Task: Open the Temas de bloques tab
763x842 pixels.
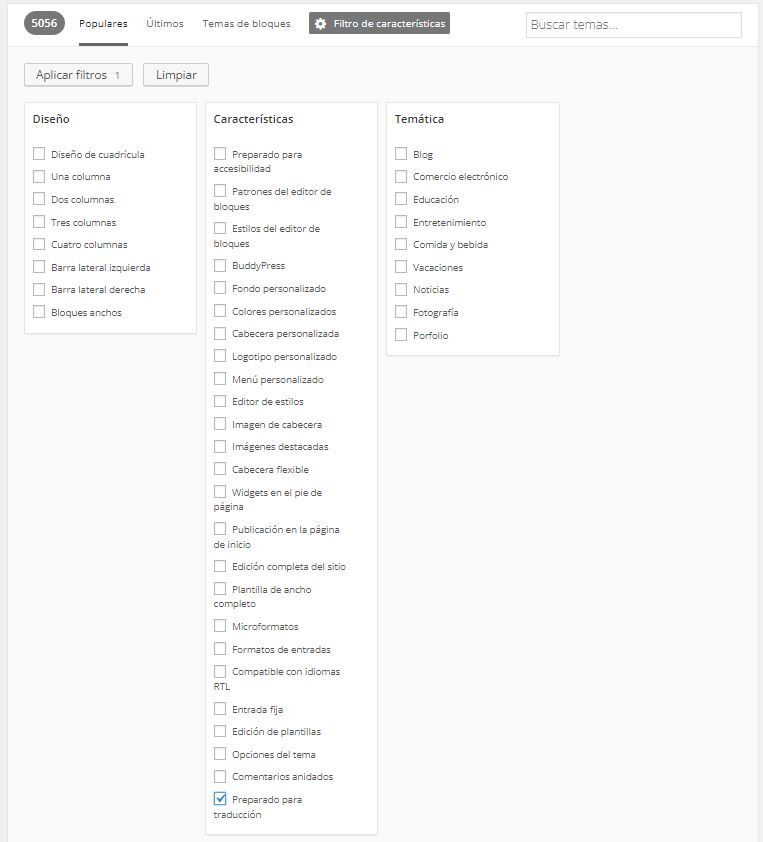Action: click(x=246, y=24)
